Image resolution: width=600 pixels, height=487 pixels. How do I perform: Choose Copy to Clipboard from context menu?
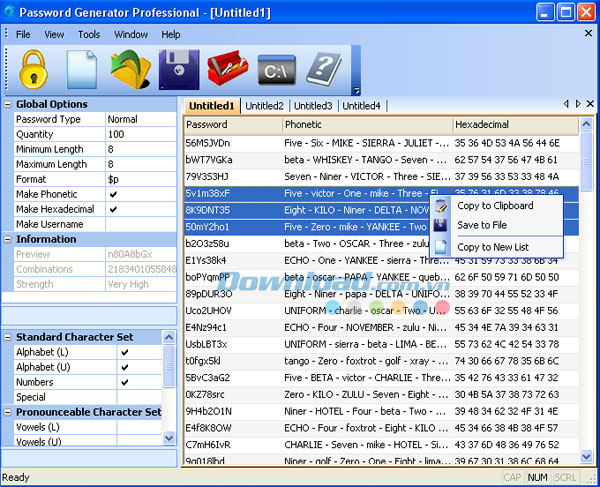click(x=494, y=206)
